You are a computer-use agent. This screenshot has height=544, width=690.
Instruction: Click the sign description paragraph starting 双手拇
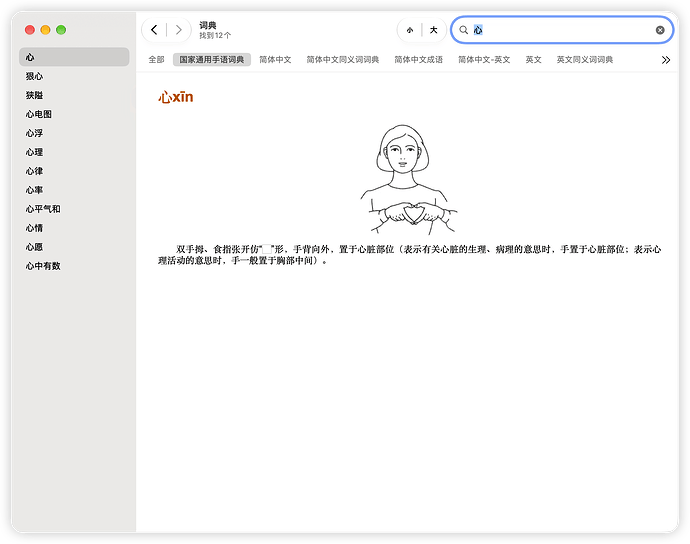[x=409, y=255]
